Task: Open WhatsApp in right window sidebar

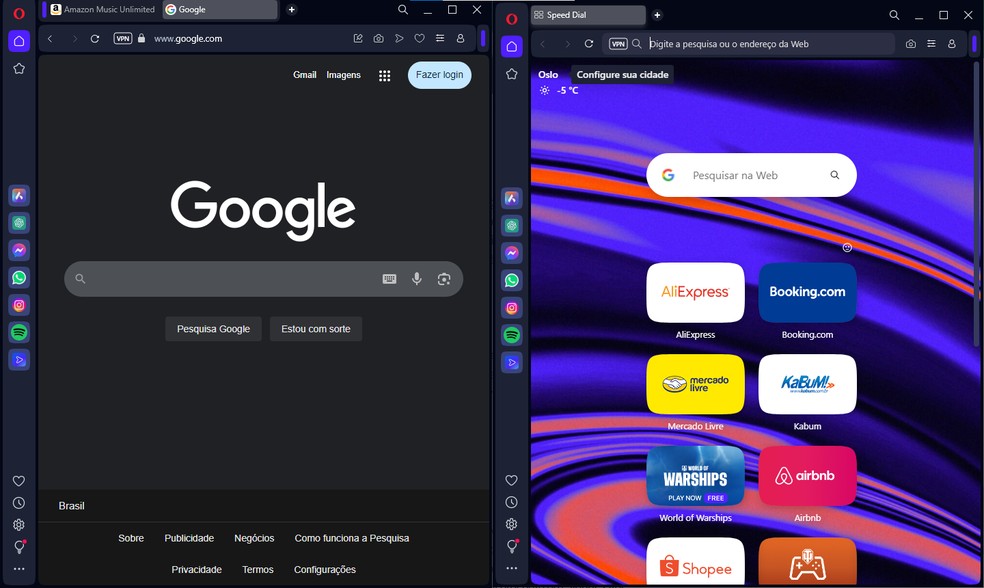Action: (511, 281)
